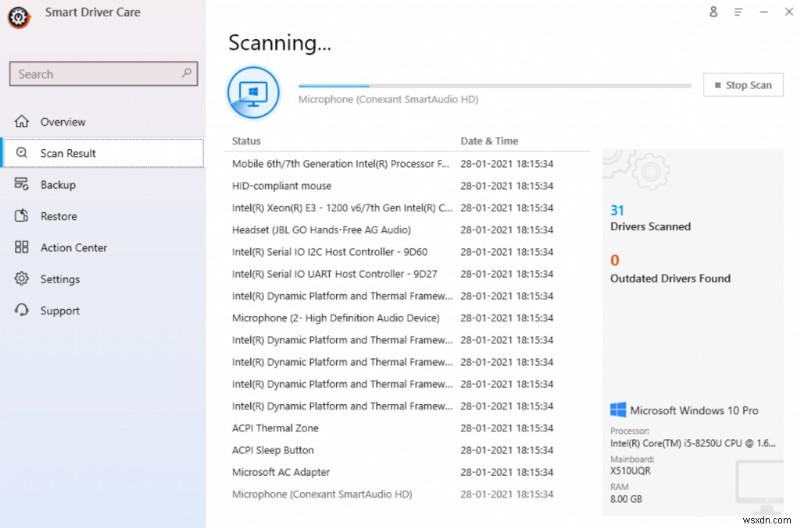Select the Serial IO UART Host Controller - 9D27 row
Screen dimensions: 800x528
click(x=407, y=274)
